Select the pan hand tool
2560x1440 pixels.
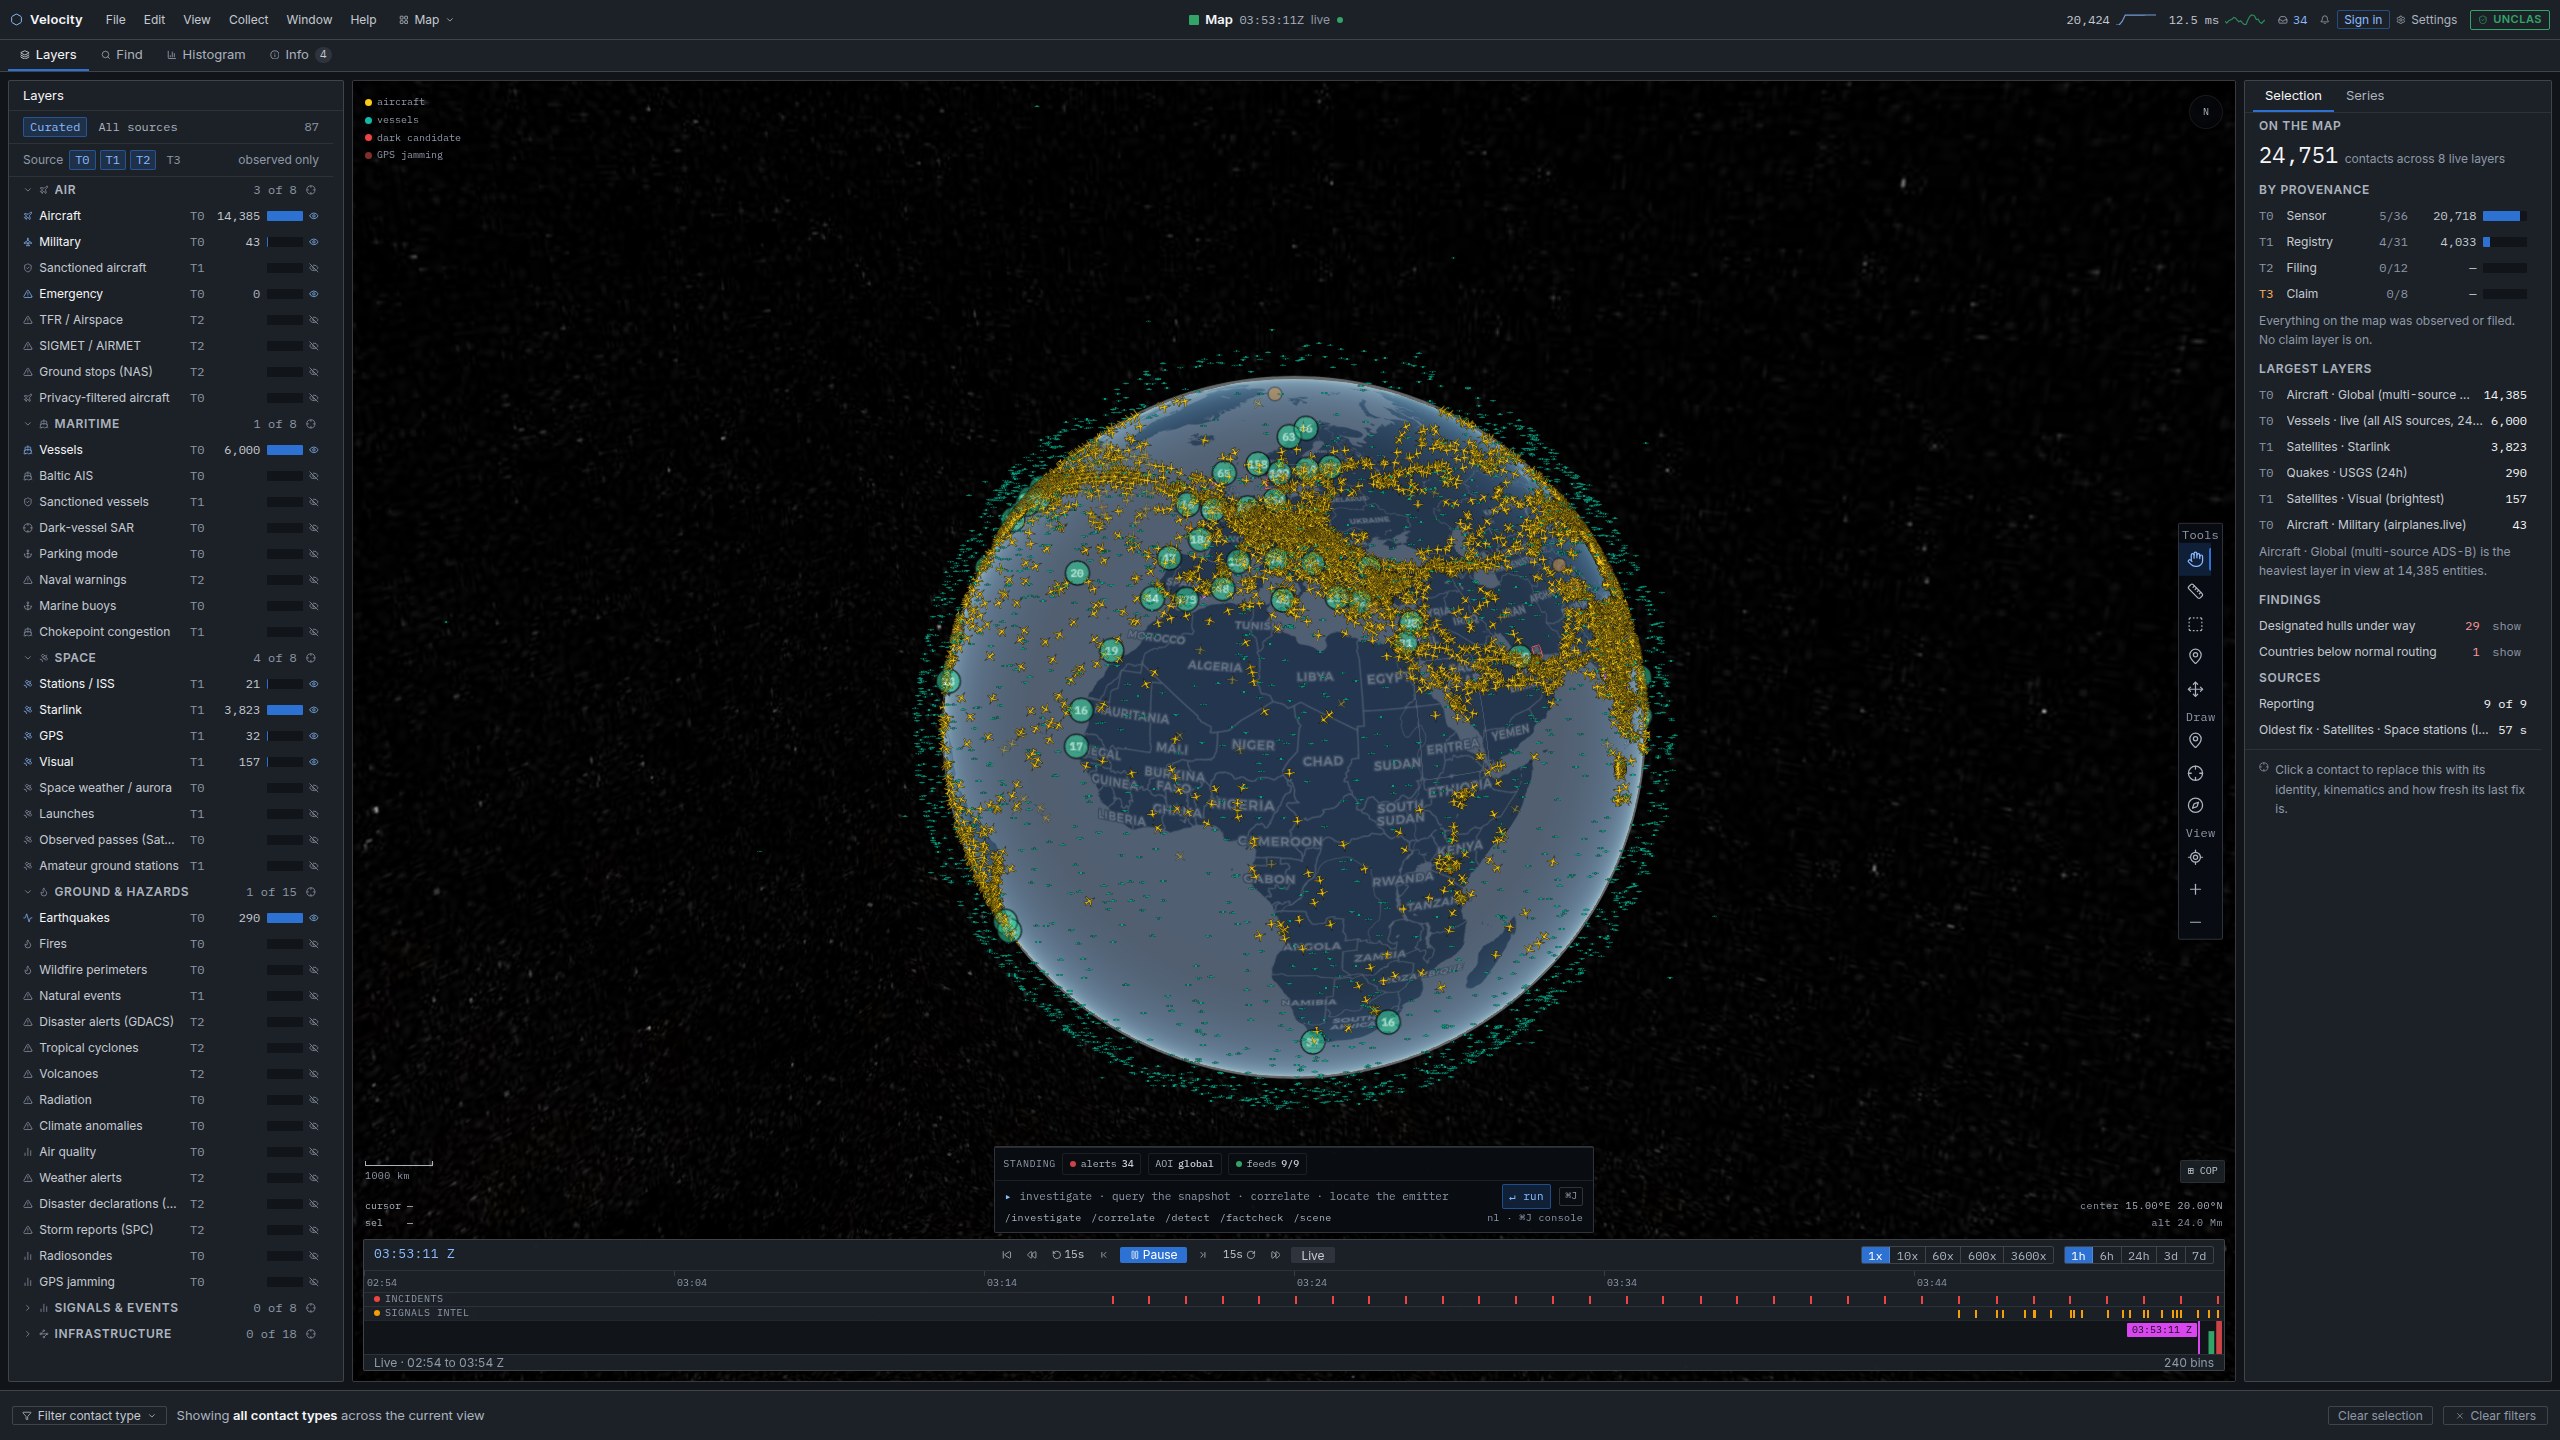pos(2195,559)
